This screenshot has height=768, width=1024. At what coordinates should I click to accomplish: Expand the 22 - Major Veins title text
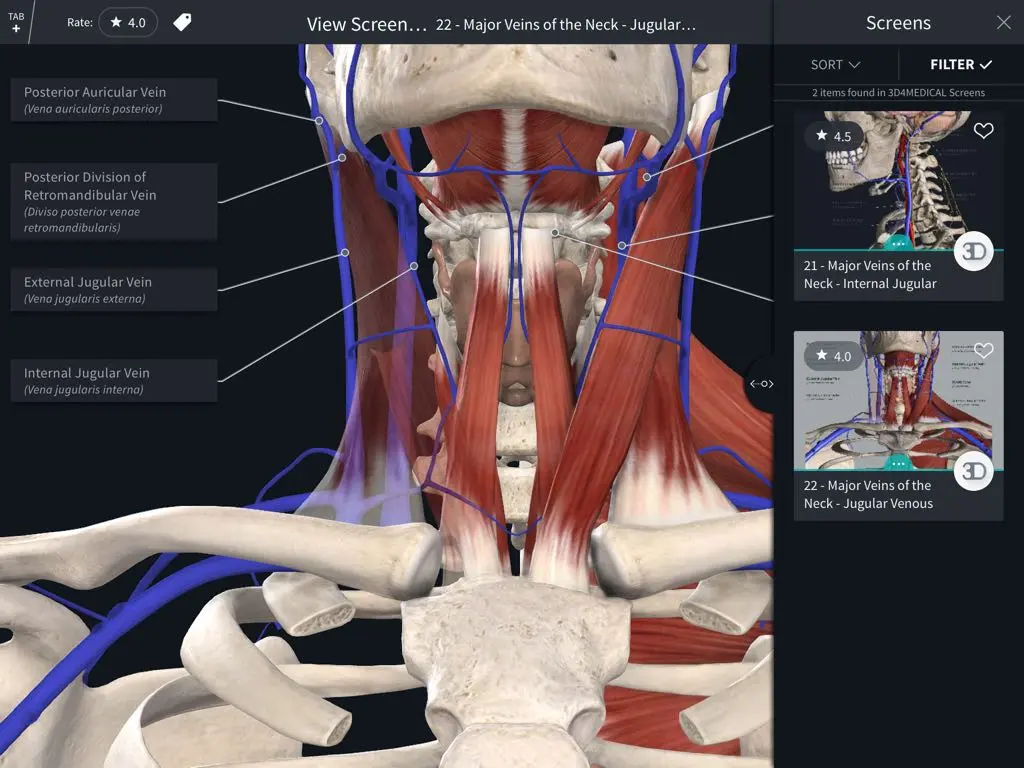point(564,24)
